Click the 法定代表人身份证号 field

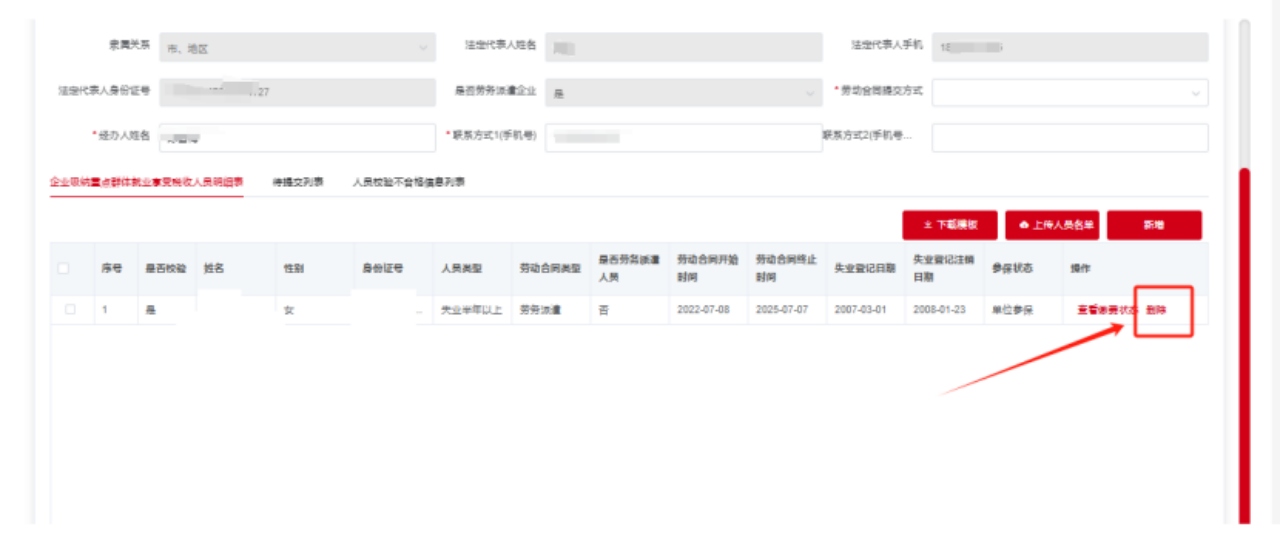[x=296, y=93]
